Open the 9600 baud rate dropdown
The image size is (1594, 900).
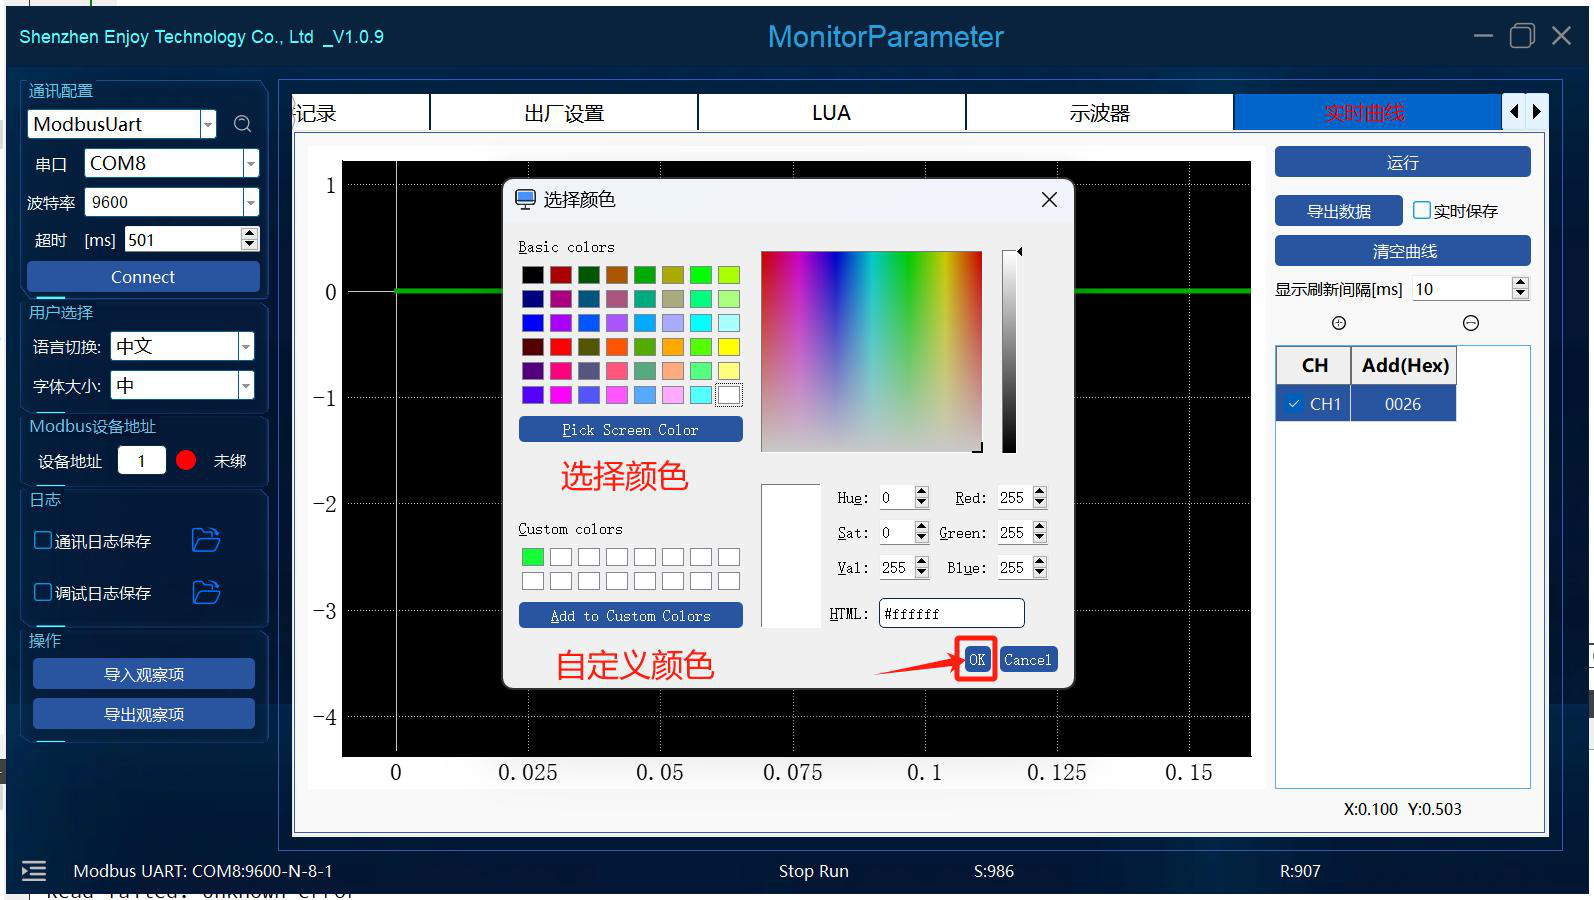click(251, 202)
